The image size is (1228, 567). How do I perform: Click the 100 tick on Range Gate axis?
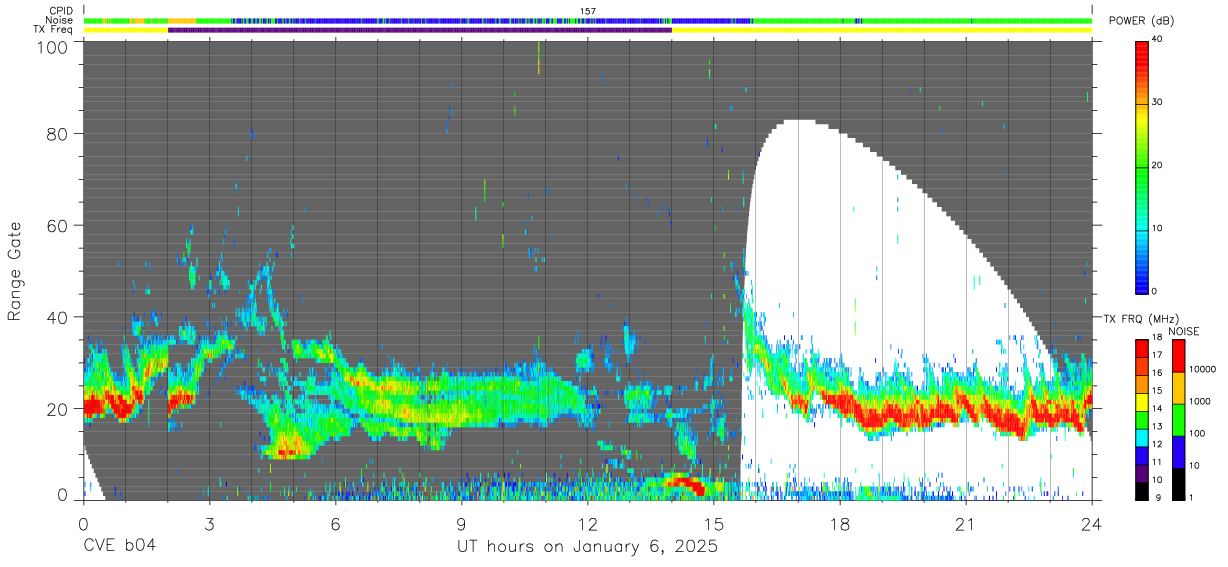pyautogui.click(x=52, y=46)
